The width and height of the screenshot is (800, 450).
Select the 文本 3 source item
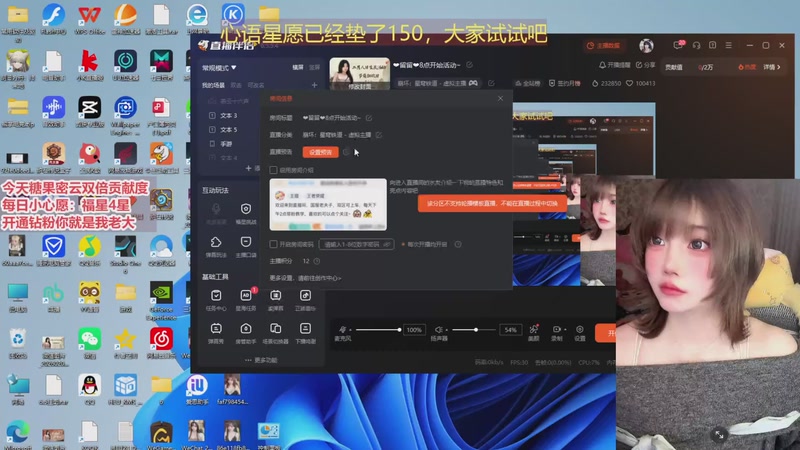[229, 115]
